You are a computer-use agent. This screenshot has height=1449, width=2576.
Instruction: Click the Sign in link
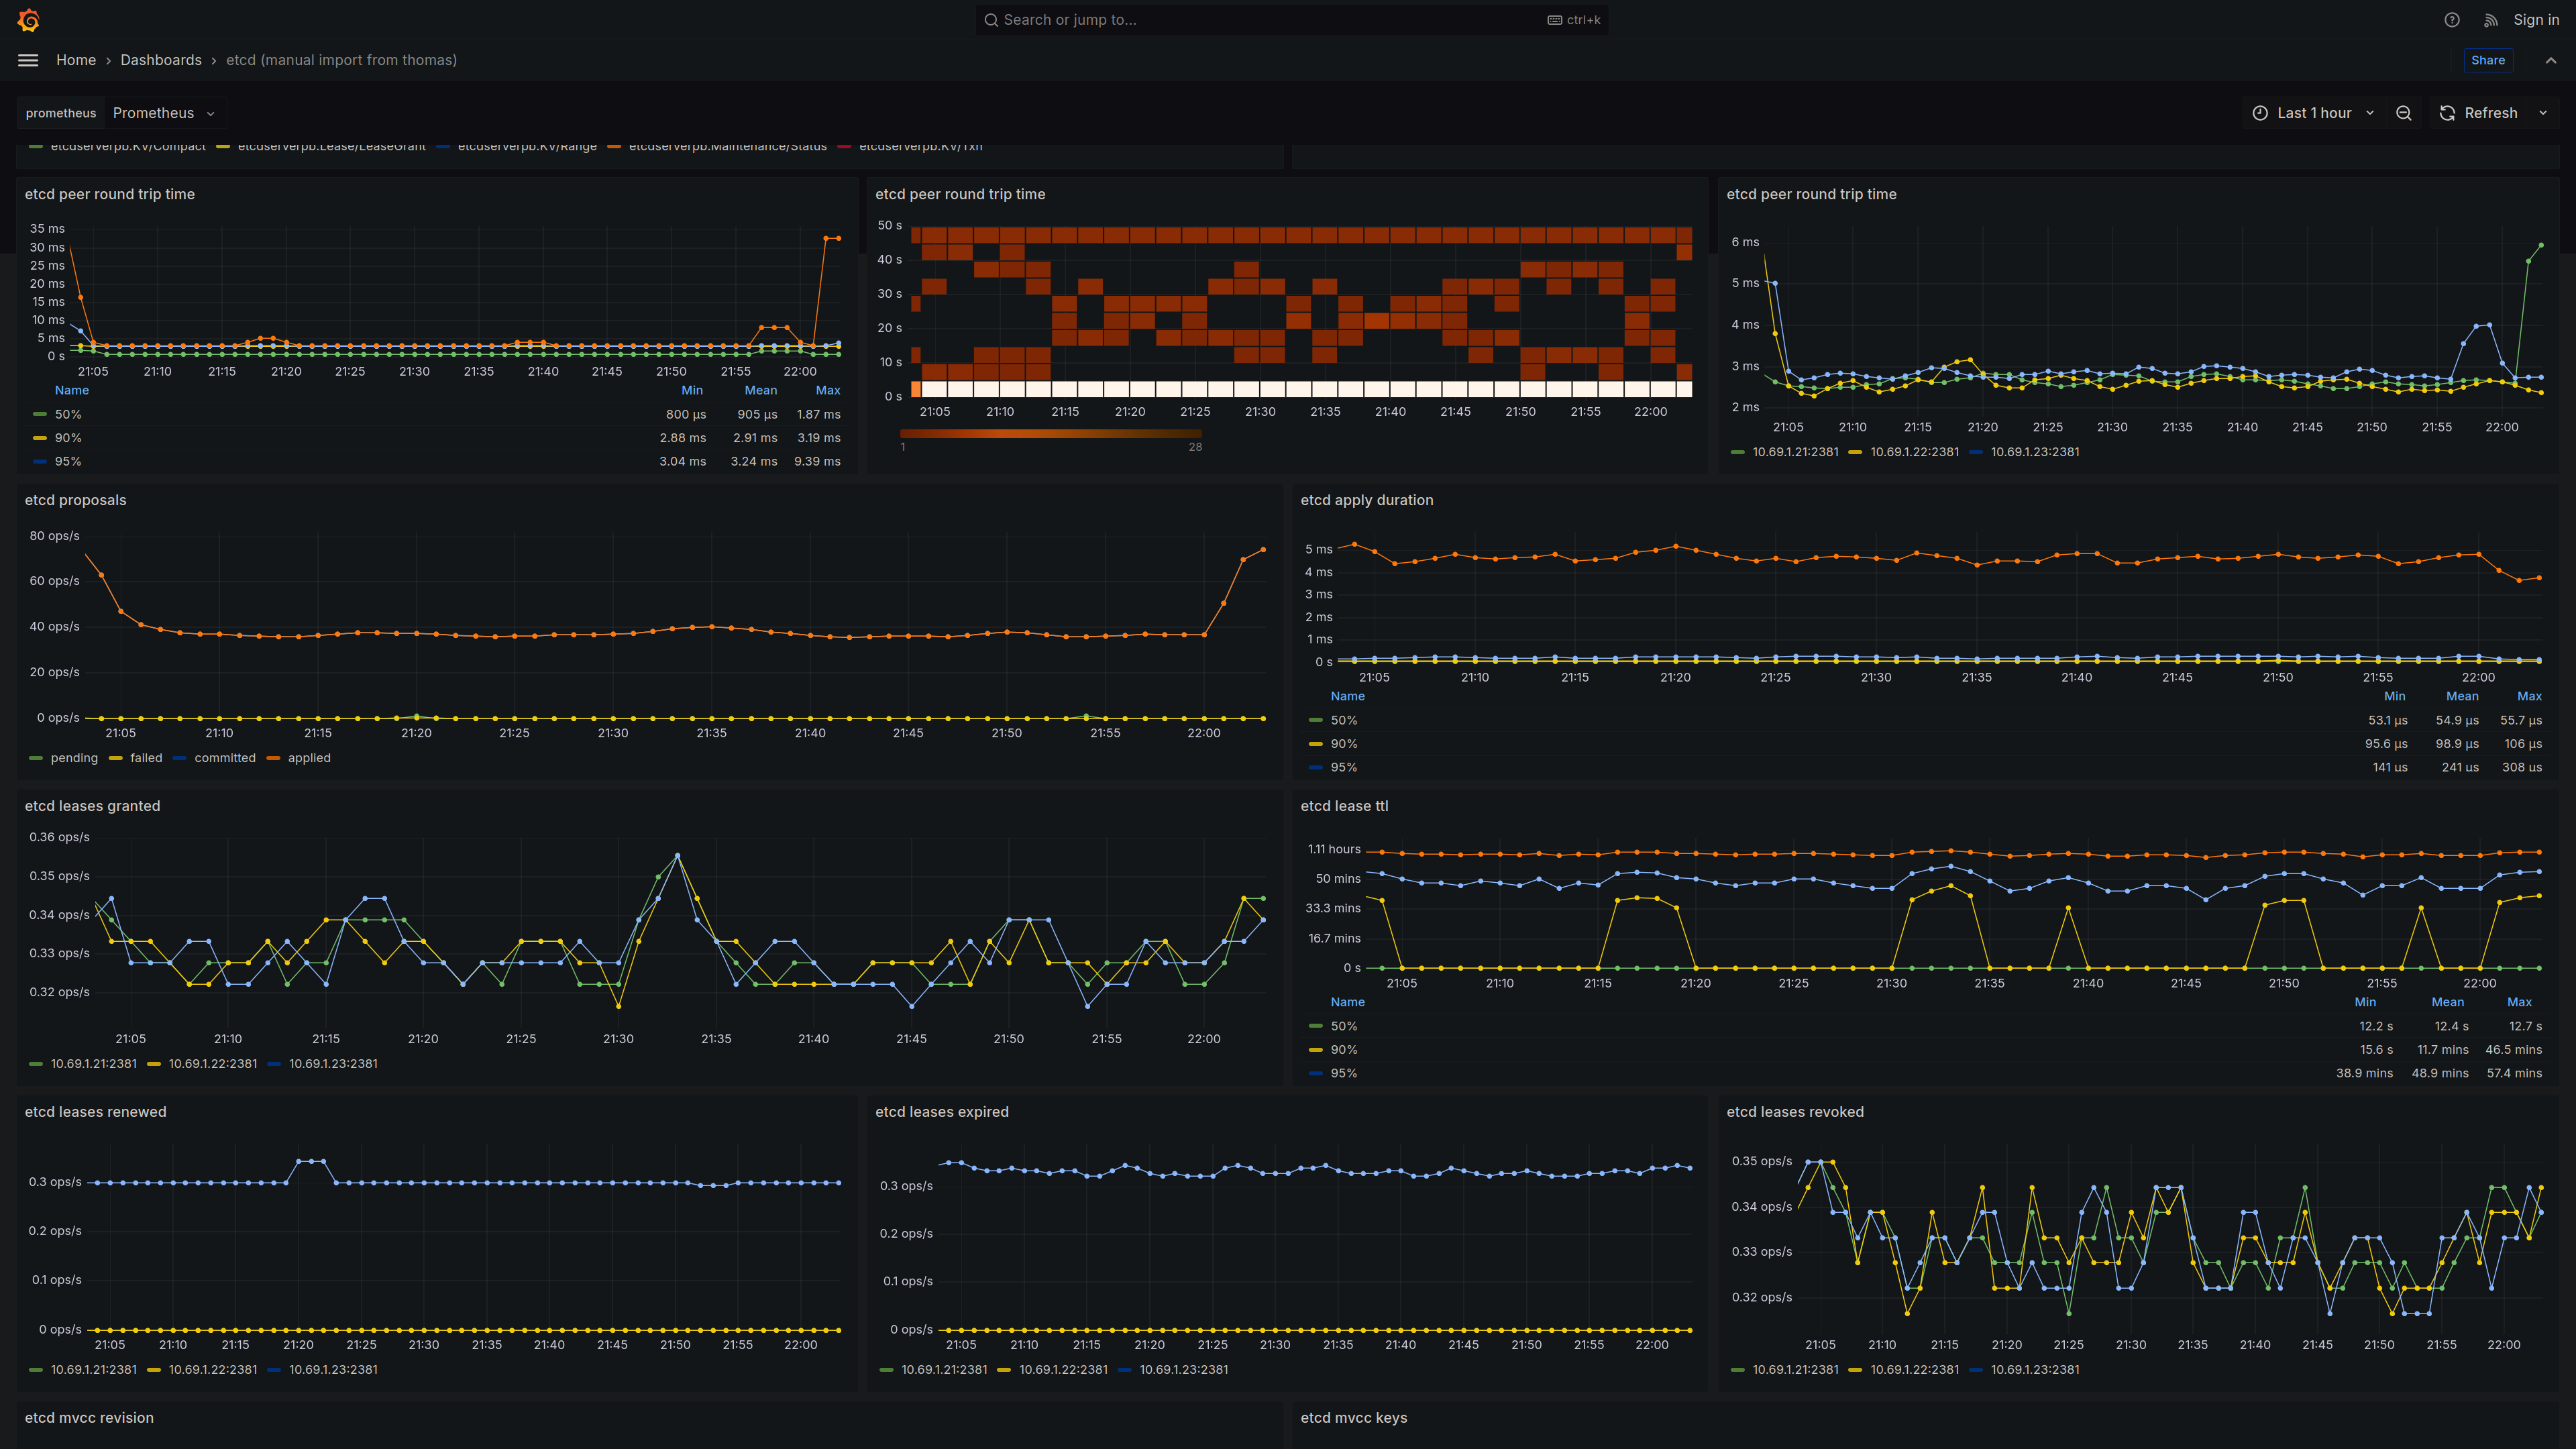tap(2536, 20)
